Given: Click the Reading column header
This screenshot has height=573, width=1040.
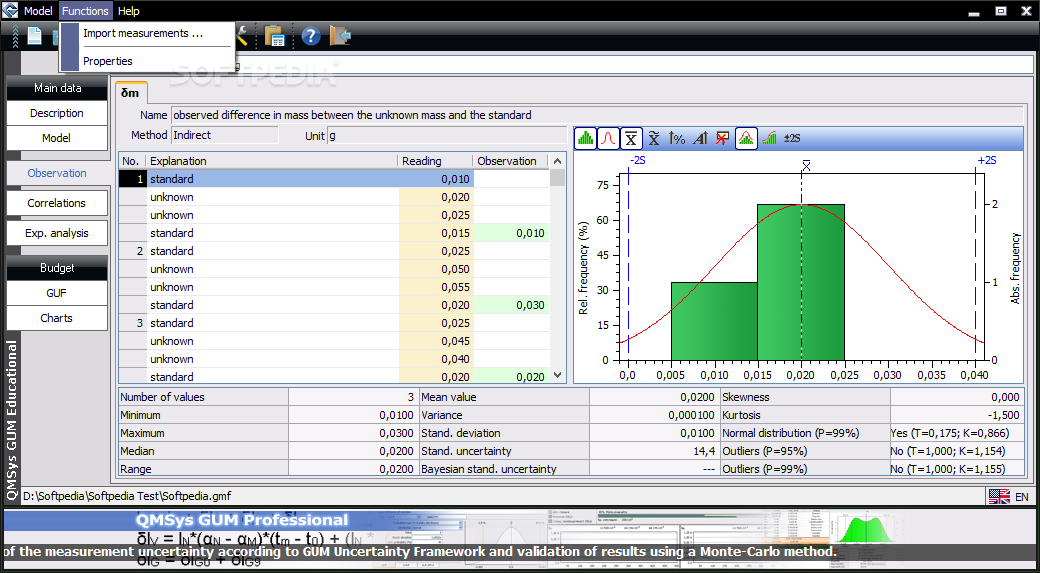Looking at the screenshot, I should tap(436, 161).
